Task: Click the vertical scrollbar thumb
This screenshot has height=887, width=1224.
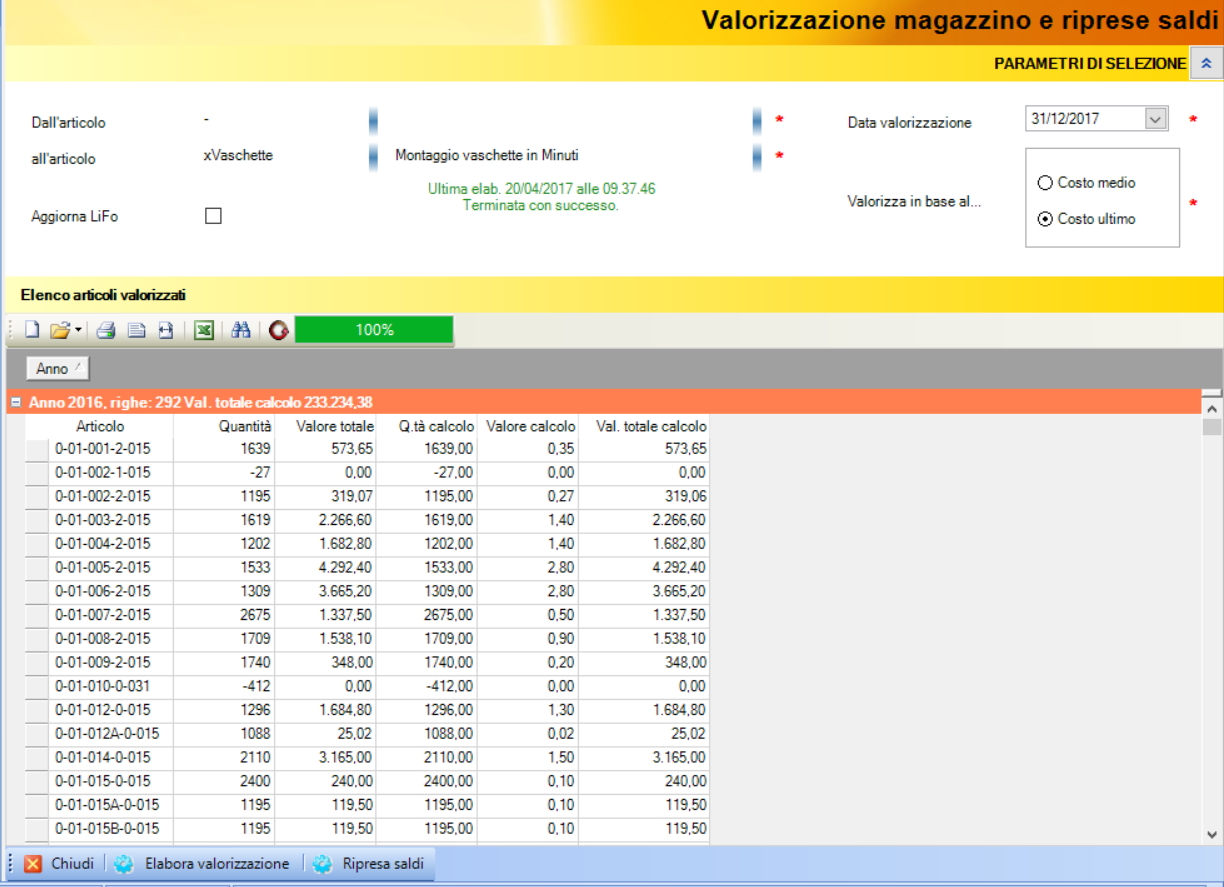Action: [1212, 428]
